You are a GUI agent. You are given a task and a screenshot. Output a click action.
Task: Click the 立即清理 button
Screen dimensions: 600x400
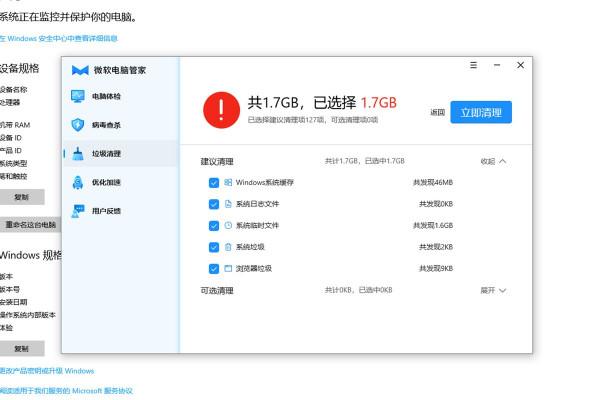coord(481,112)
